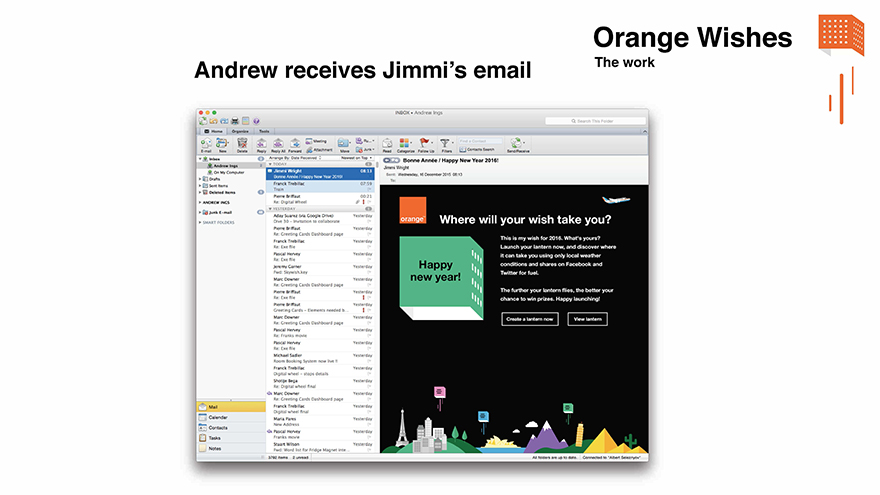Click the green Happy new year lantern image
Viewport: 880px width, 495px height.
coord(441,278)
